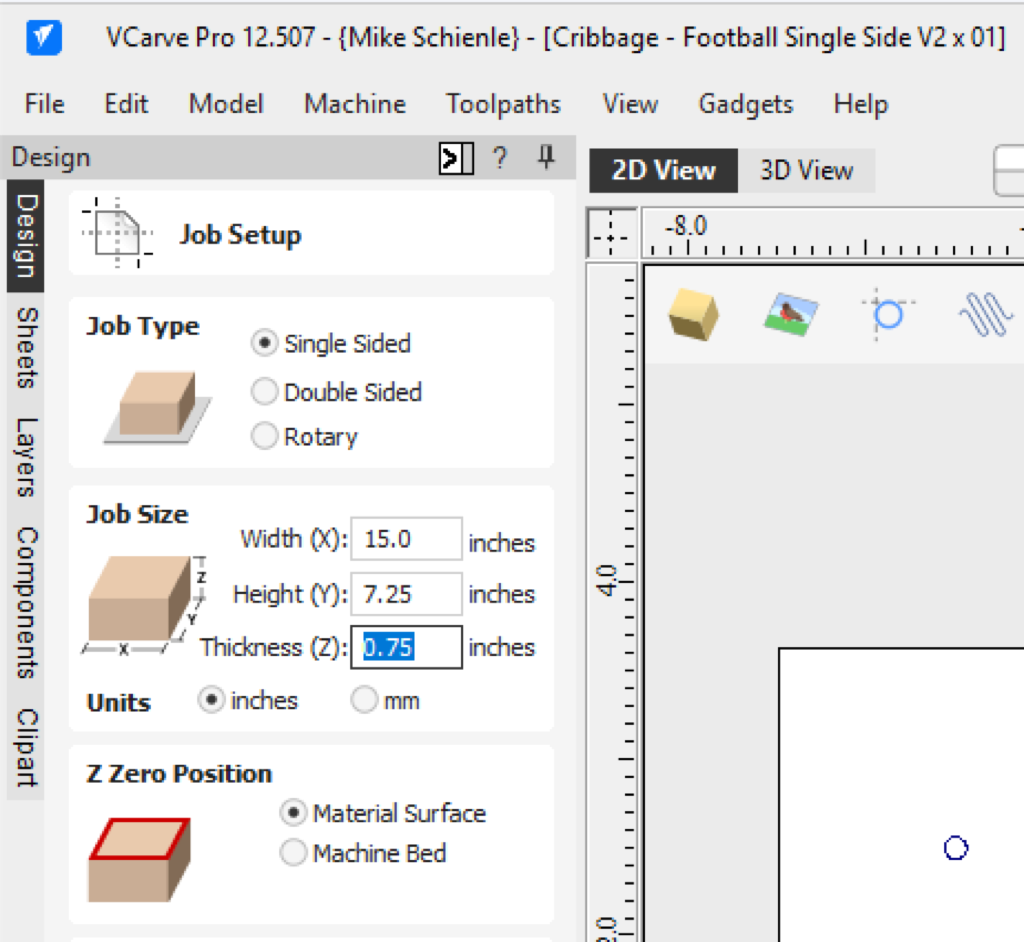Open the Machine menu
The height and width of the screenshot is (942, 1024).
355,104
